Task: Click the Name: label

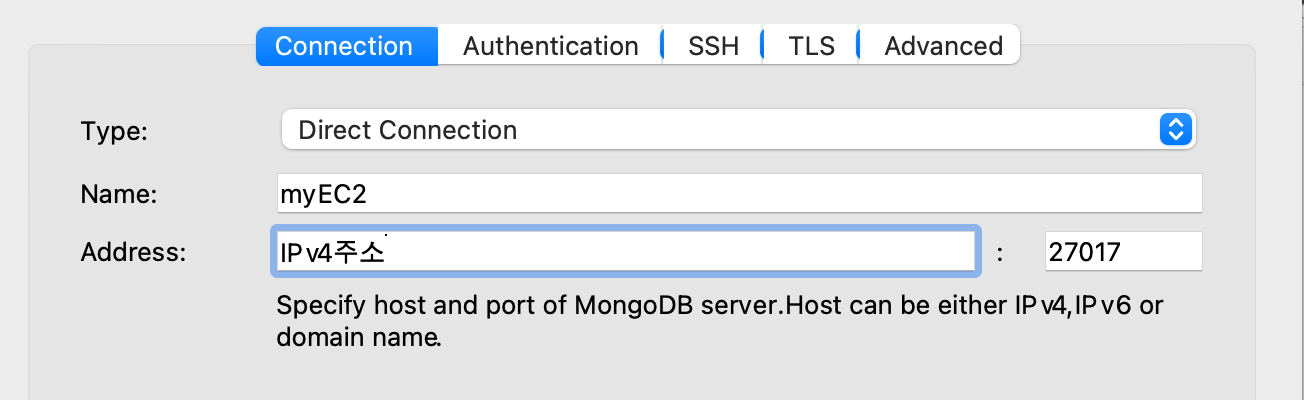Action: 119,195
